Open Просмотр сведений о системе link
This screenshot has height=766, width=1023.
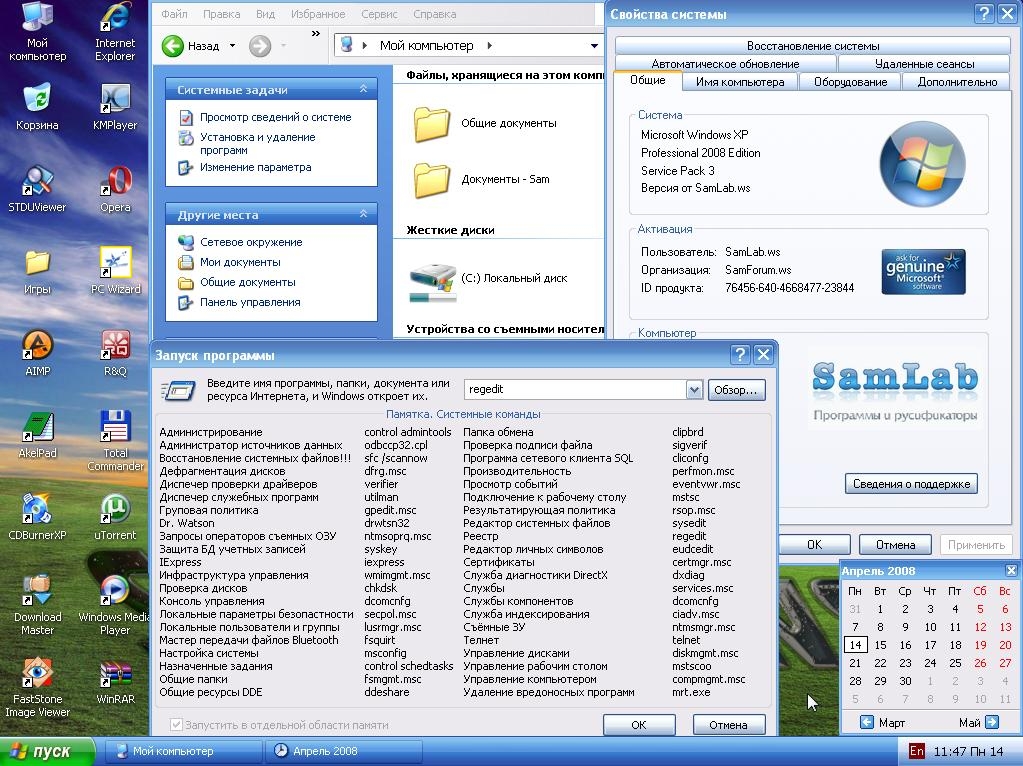pos(275,117)
